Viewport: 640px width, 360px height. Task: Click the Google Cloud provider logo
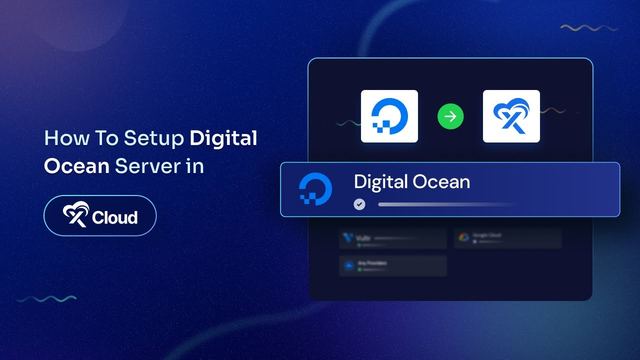pyautogui.click(x=463, y=237)
